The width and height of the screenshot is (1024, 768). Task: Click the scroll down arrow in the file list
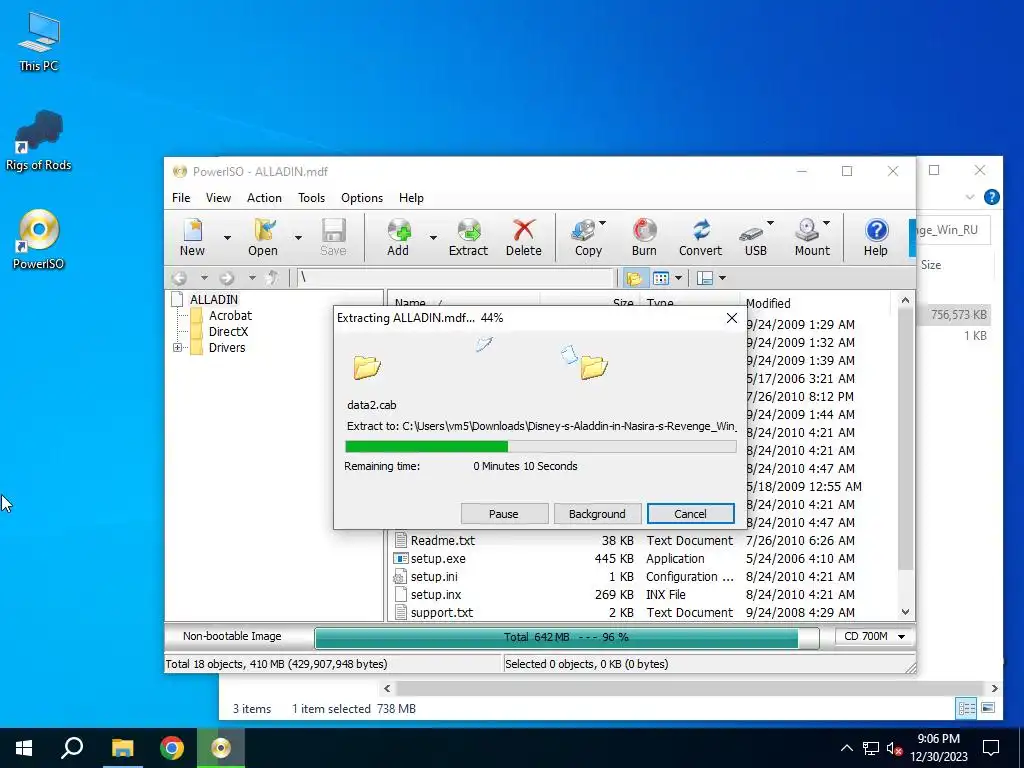click(x=905, y=612)
